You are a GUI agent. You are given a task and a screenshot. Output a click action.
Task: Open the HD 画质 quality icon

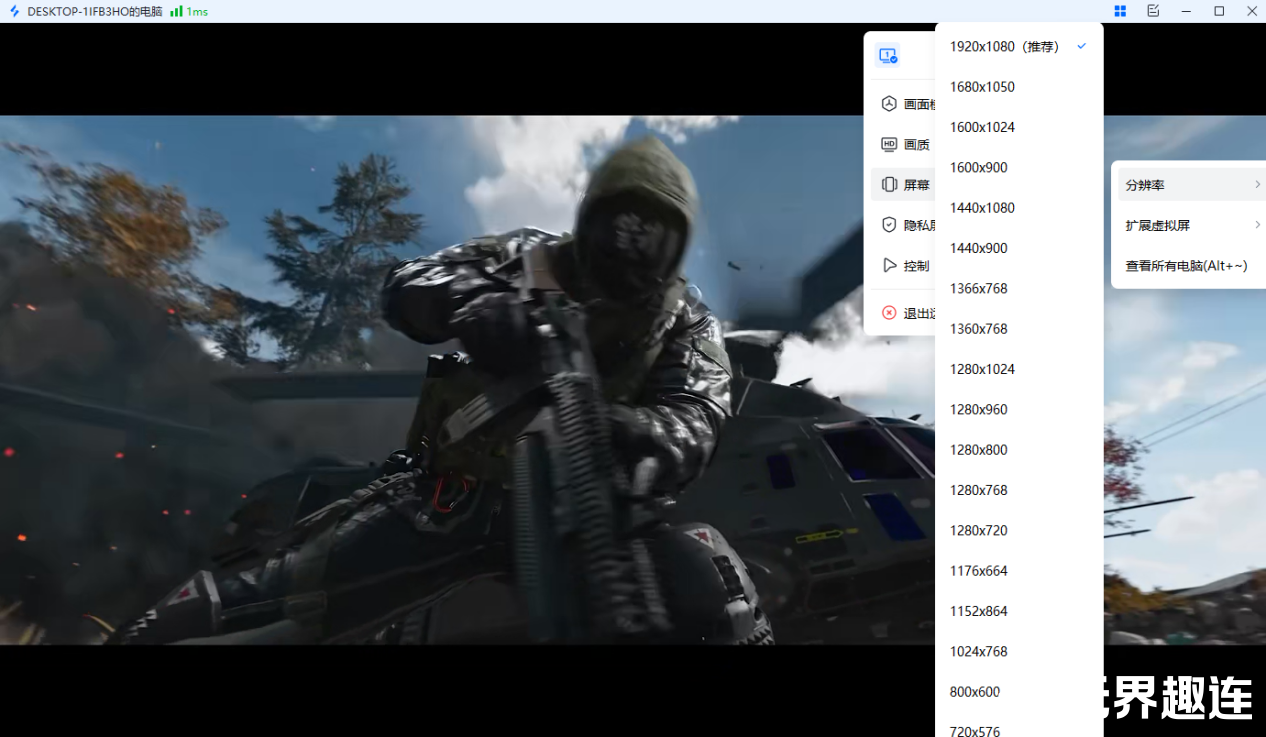[x=888, y=144]
